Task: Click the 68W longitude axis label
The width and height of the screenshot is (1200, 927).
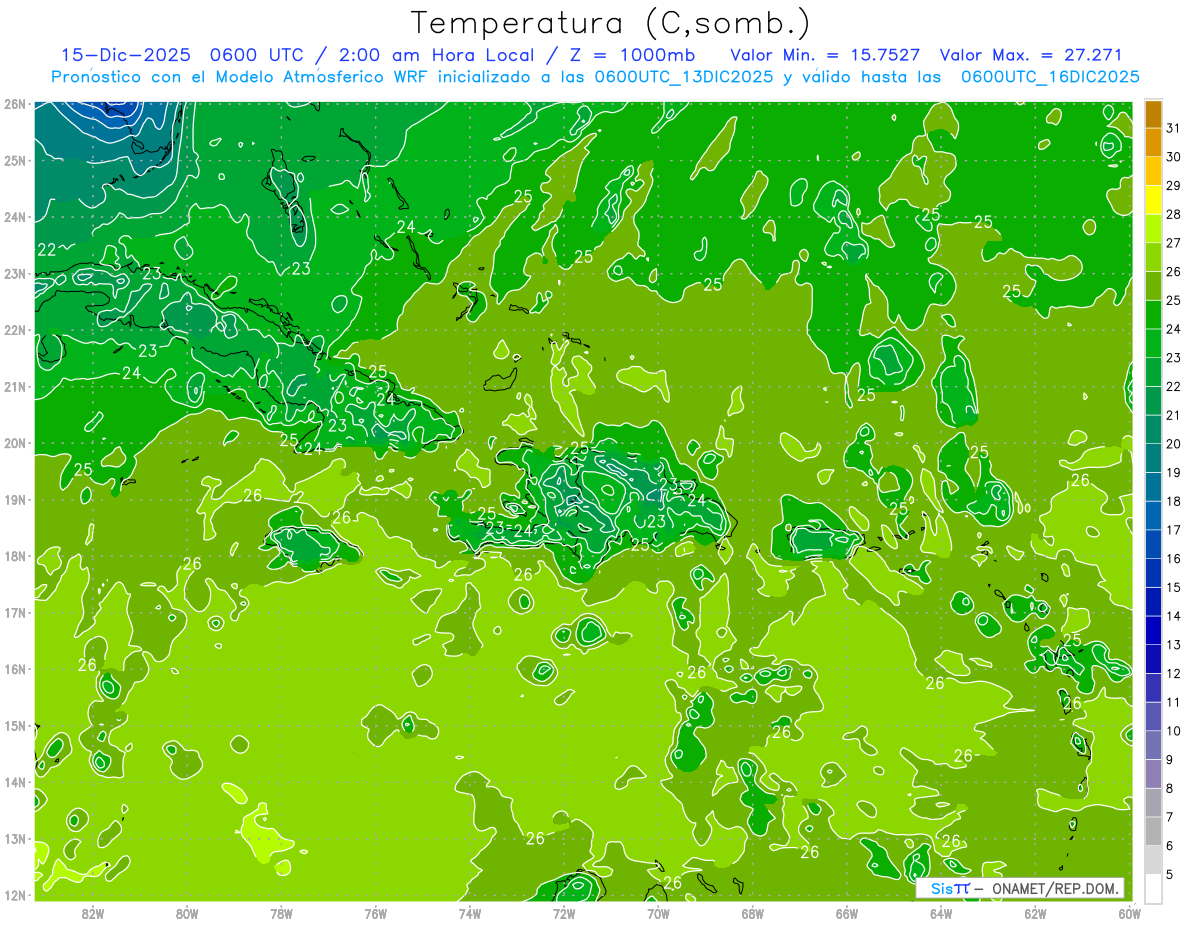Action: click(x=753, y=913)
